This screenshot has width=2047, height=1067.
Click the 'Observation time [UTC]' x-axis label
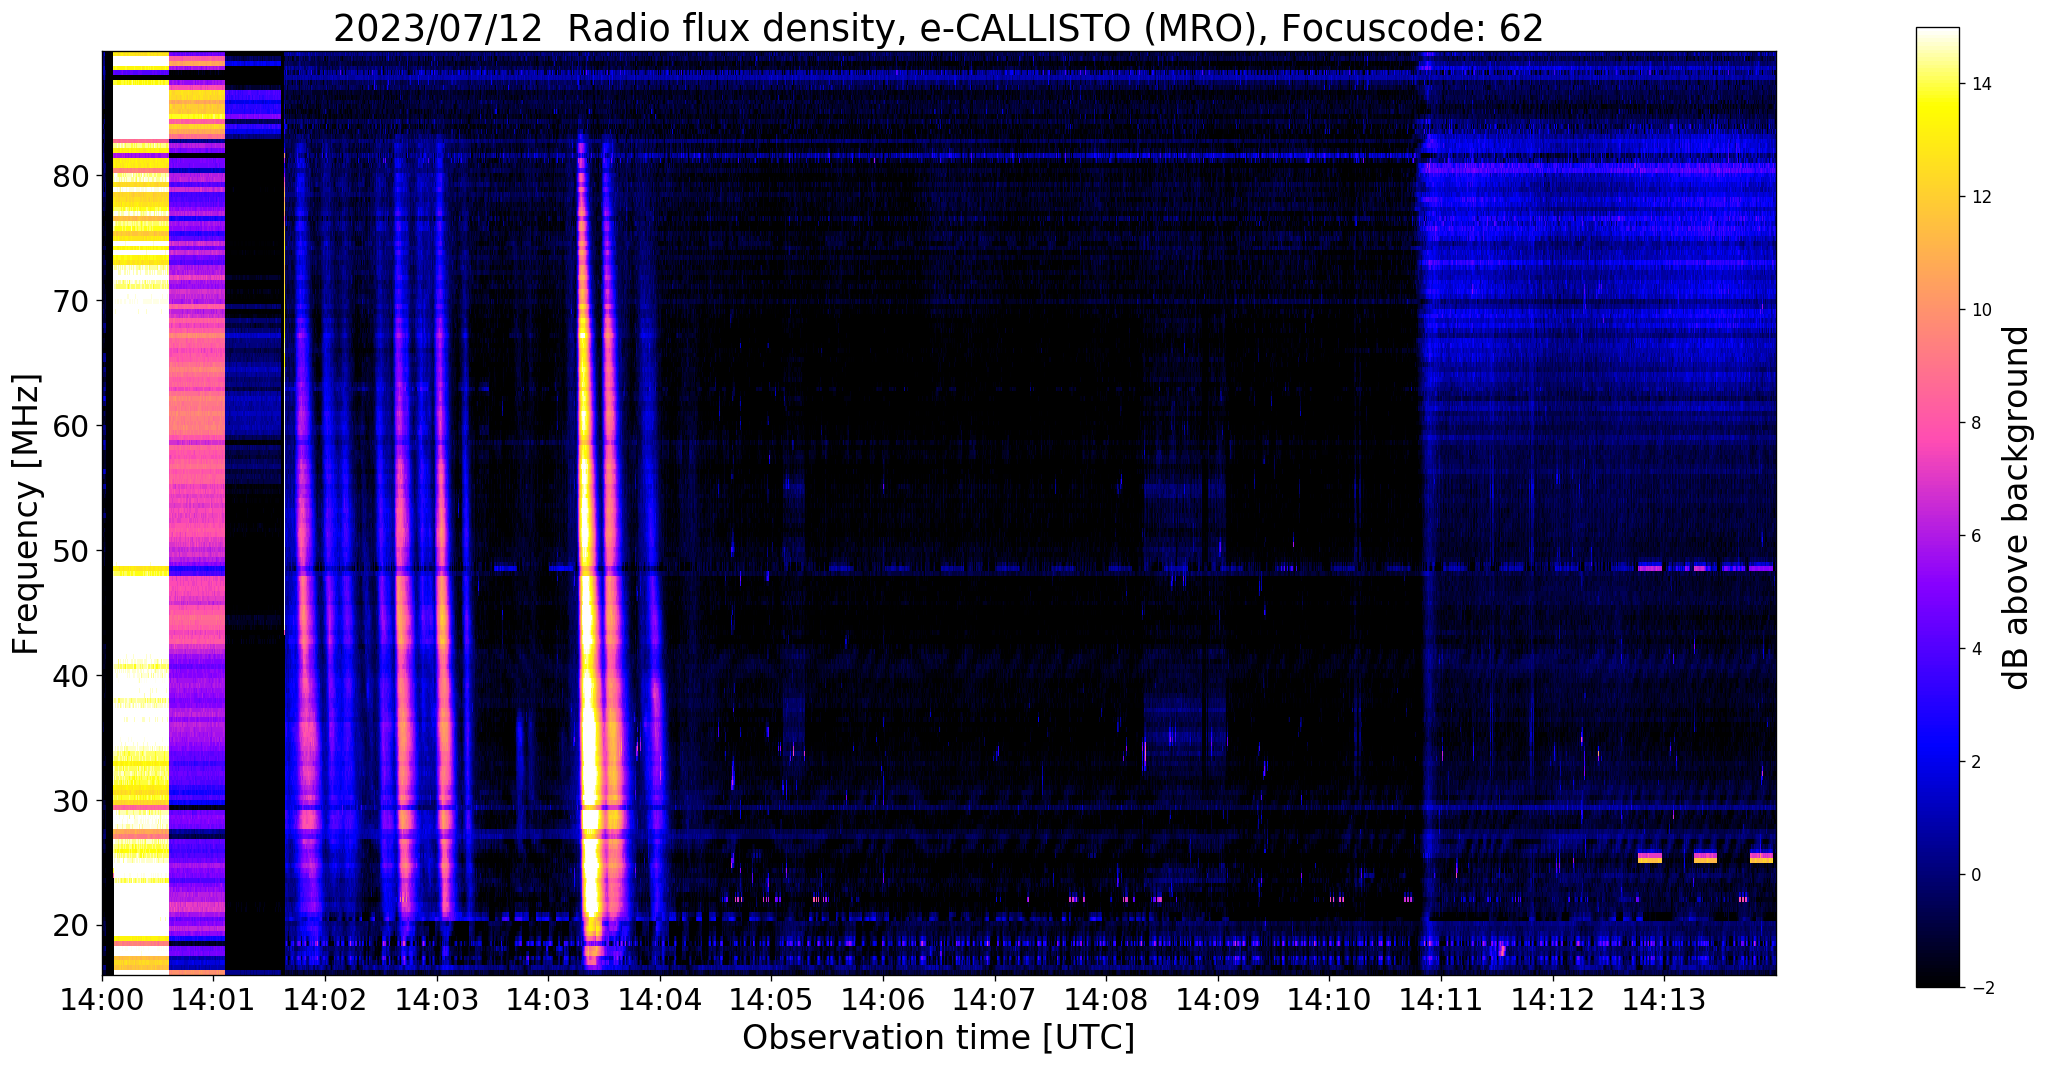pyautogui.click(x=938, y=1038)
